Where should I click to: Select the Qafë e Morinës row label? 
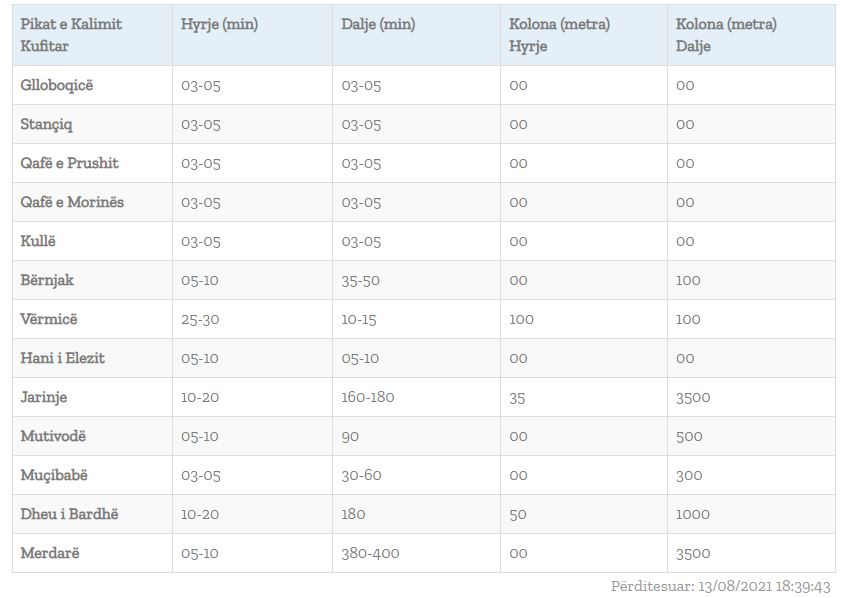pos(72,202)
